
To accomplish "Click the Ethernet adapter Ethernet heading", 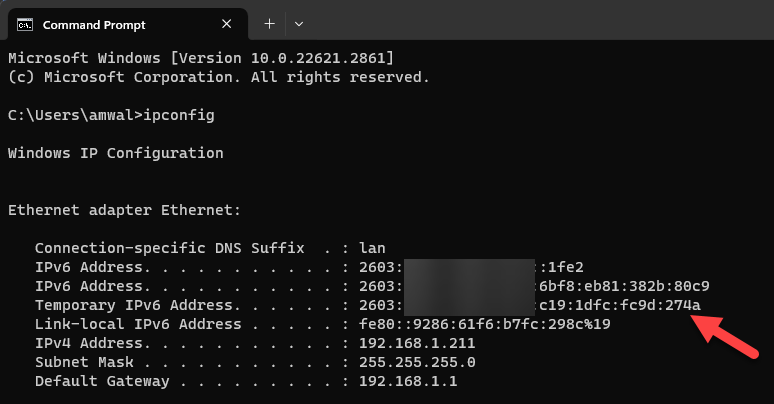I will coord(123,210).
